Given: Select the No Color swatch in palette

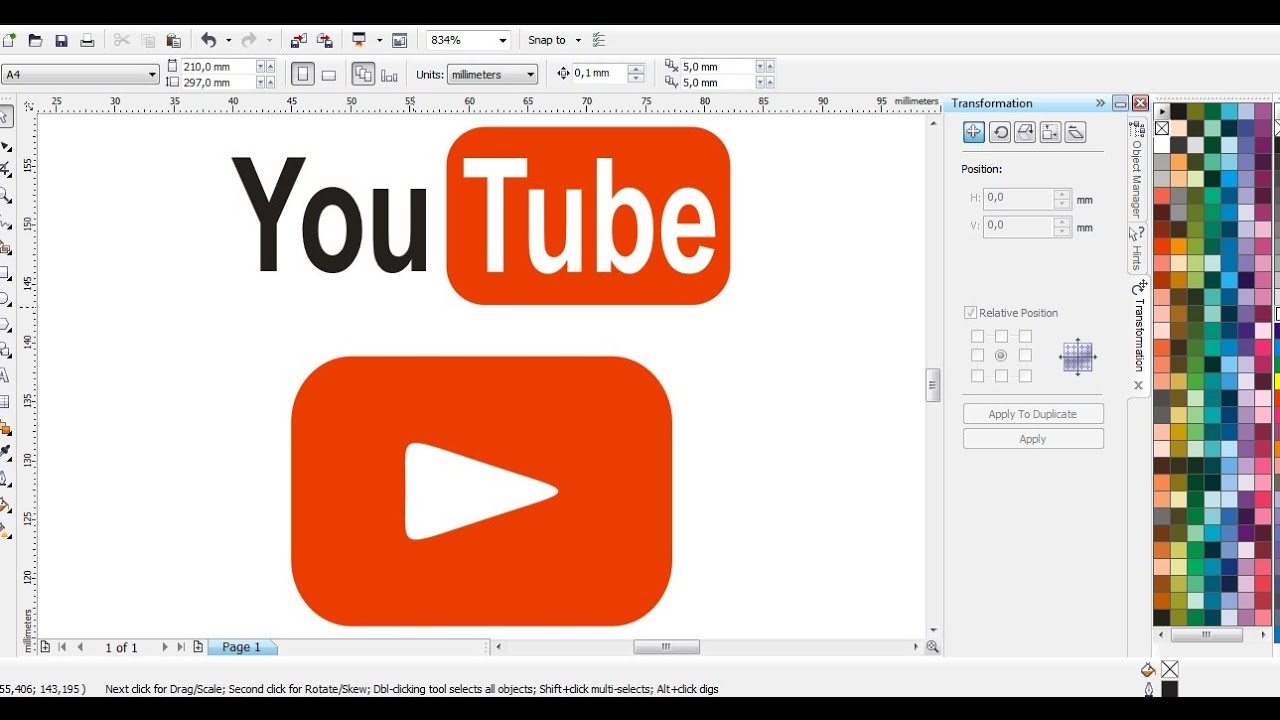Looking at the screenshot, I should click(1162, 128).
